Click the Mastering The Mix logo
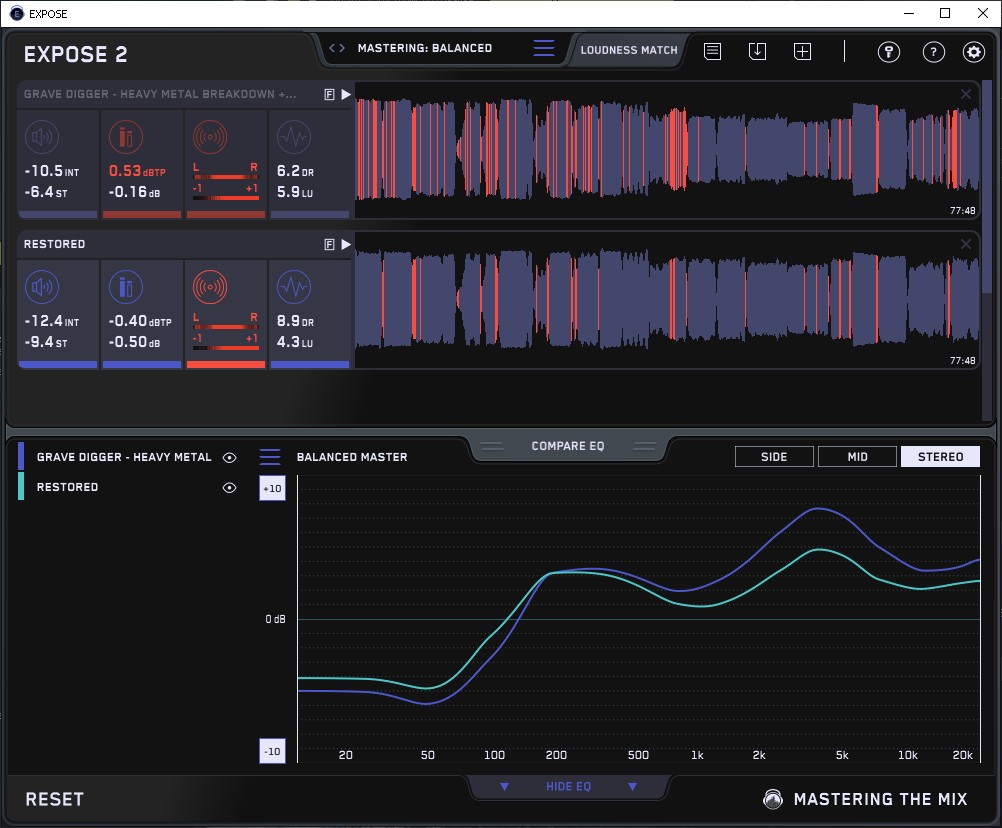Screen dimensions: 1002x828 [x=865, y=799]
